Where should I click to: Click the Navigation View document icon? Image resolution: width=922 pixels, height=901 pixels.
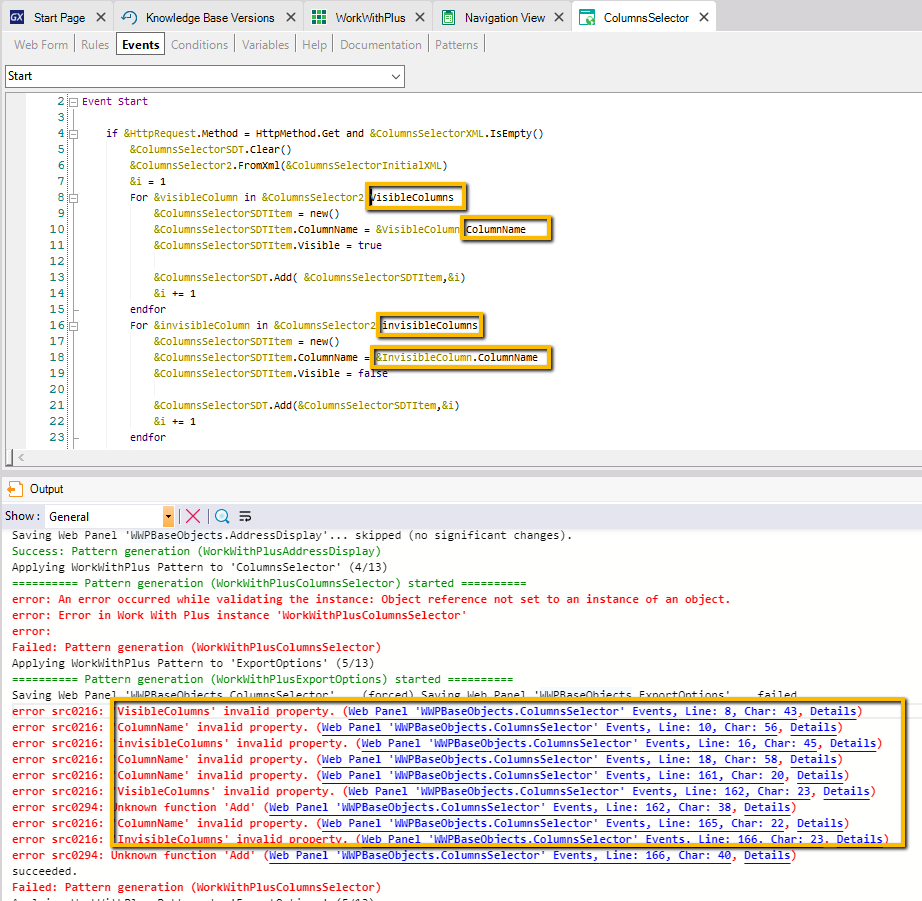(448, 17)
